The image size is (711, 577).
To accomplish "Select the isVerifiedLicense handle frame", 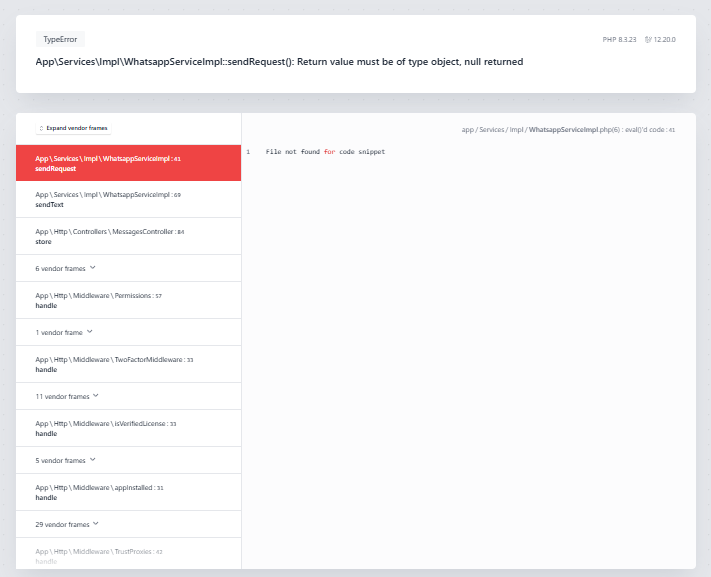I will click(x=128, y=428).
